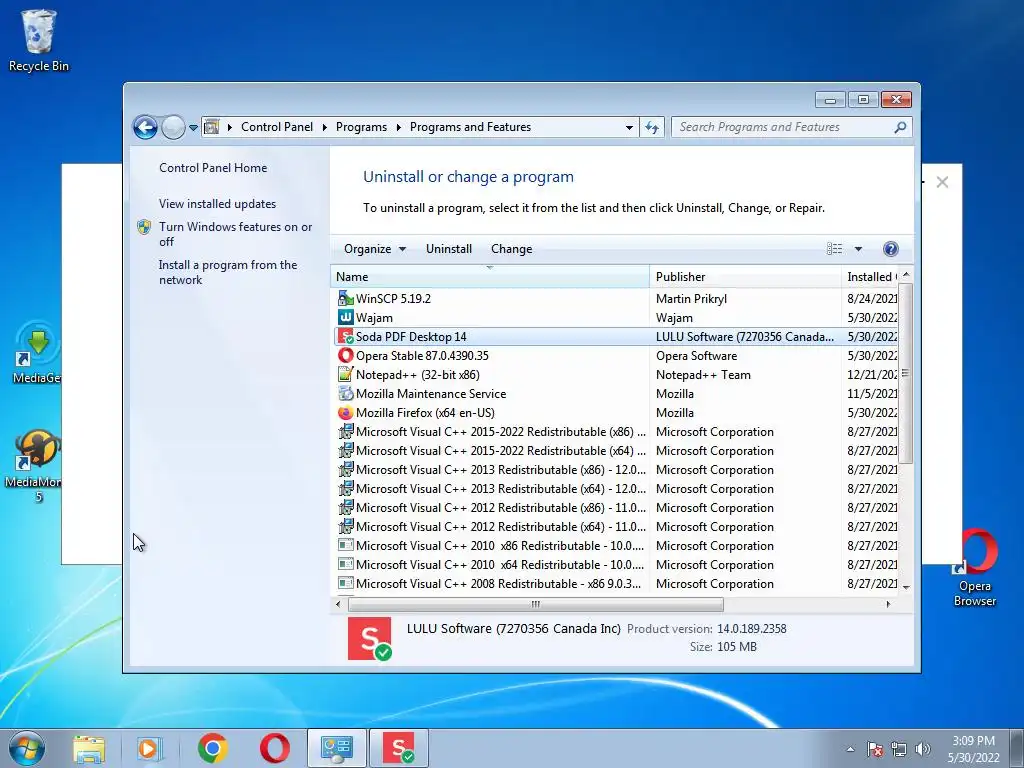Launch Opera from the taskbar

[275, 748]
